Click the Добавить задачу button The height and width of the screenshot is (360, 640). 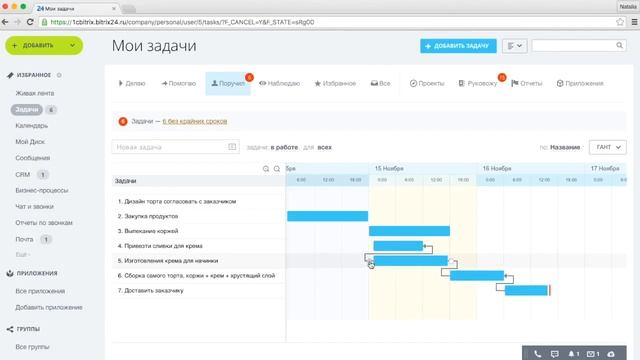point(458,46)
